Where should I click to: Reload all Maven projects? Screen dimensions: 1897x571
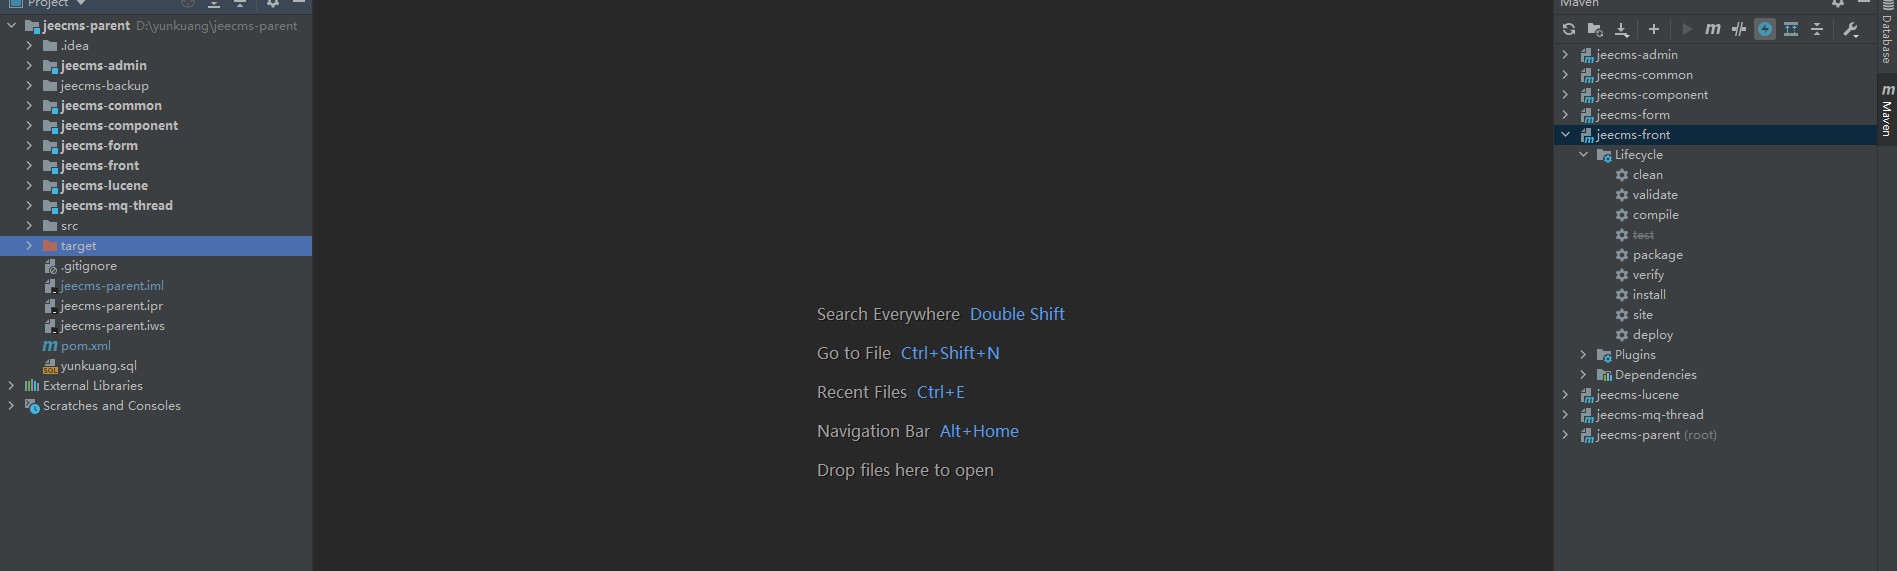tap(1569, 30)
